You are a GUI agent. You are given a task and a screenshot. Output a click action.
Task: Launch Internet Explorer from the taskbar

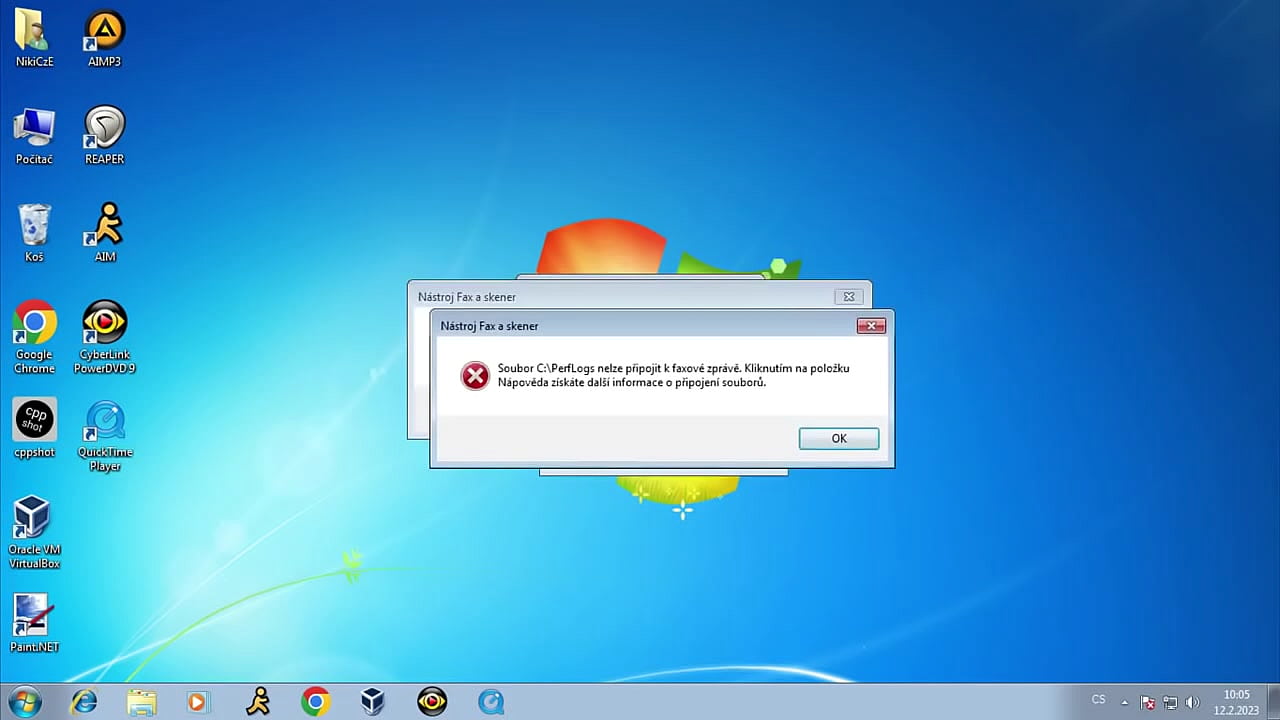(84, 701)
